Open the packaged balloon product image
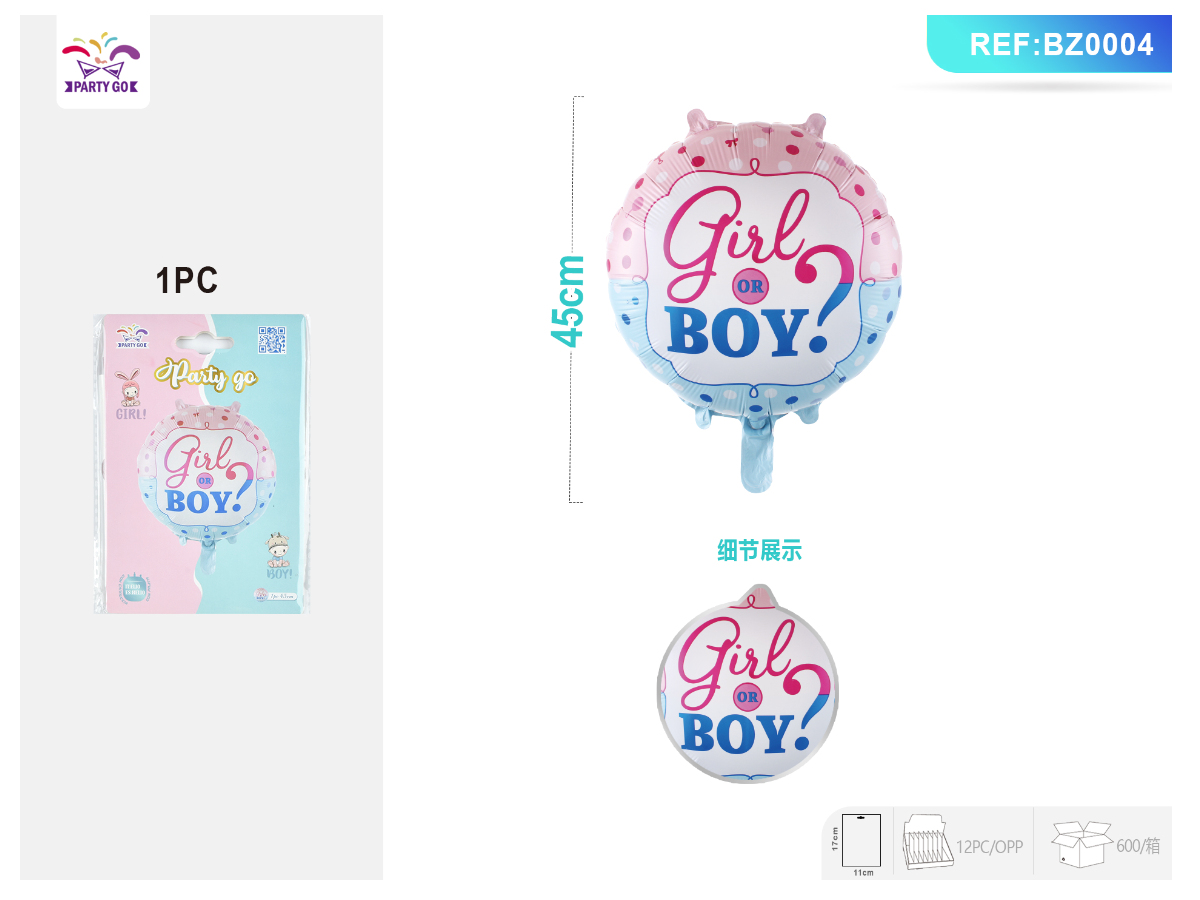The height and width of the screenshot is (900, 1200). 202,463
